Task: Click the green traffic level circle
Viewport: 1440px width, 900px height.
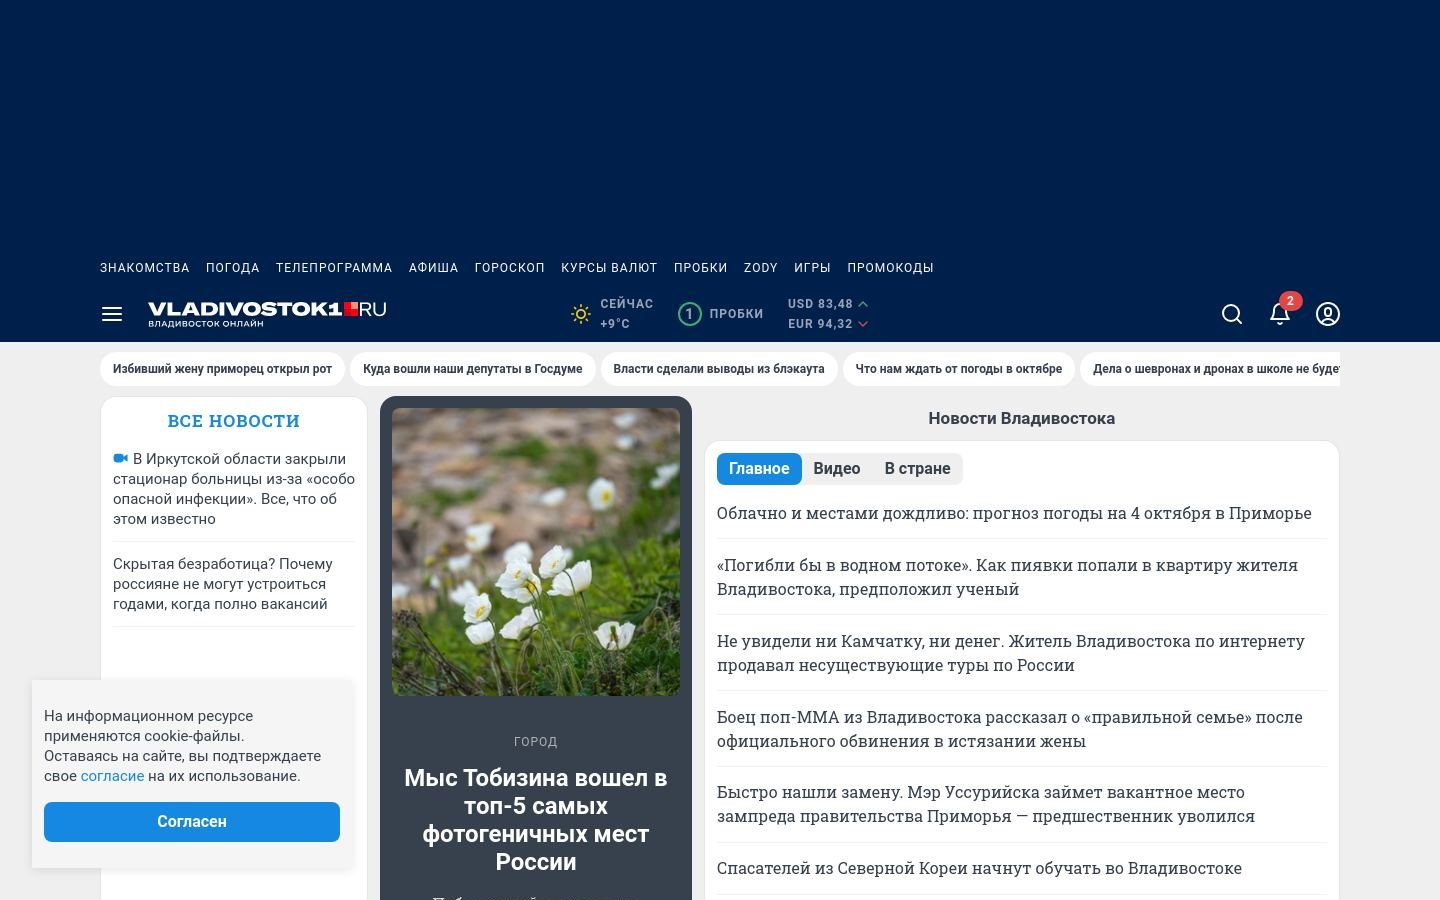Action: (x=689, y=314)
